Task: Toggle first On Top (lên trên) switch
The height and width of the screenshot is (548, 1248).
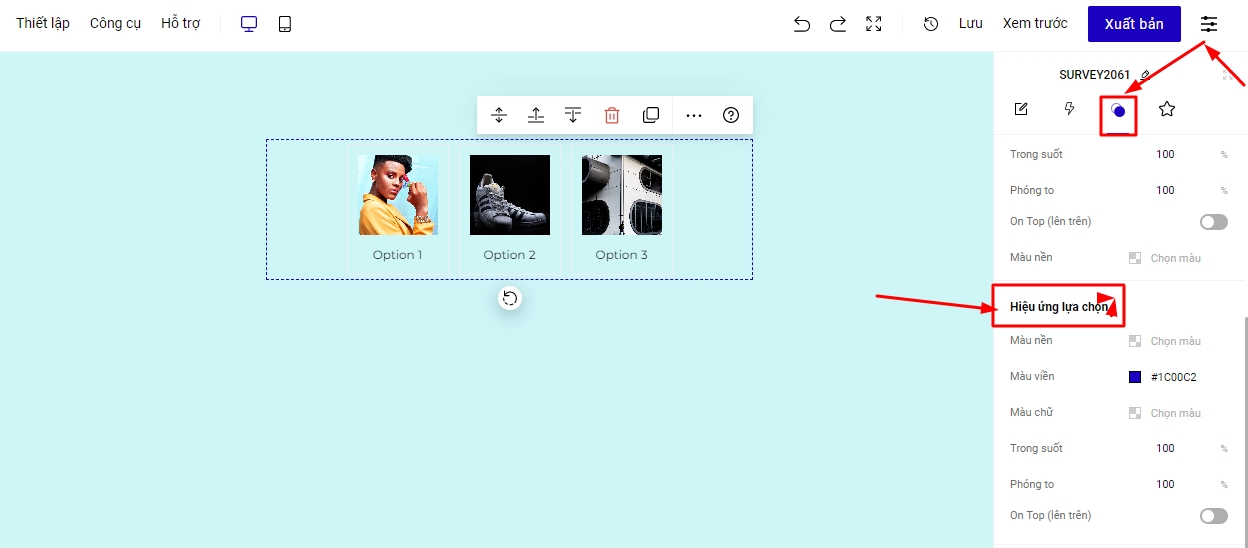Action: tap(1213, 222)
